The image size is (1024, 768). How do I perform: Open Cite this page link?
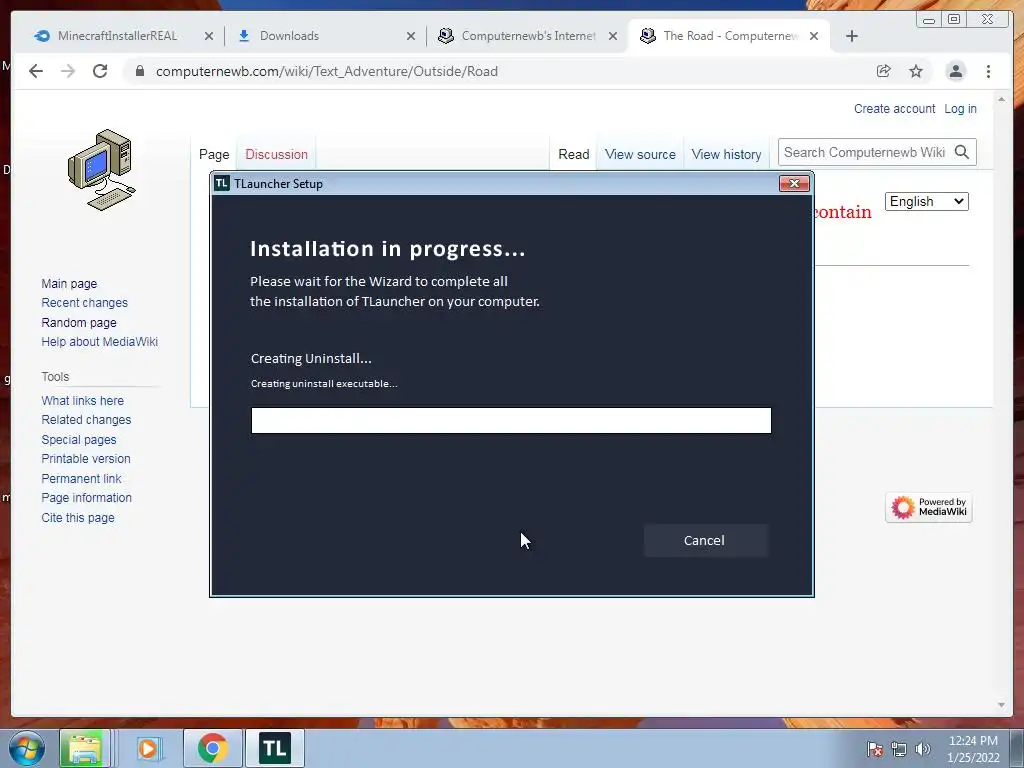(x=78, y=517)
